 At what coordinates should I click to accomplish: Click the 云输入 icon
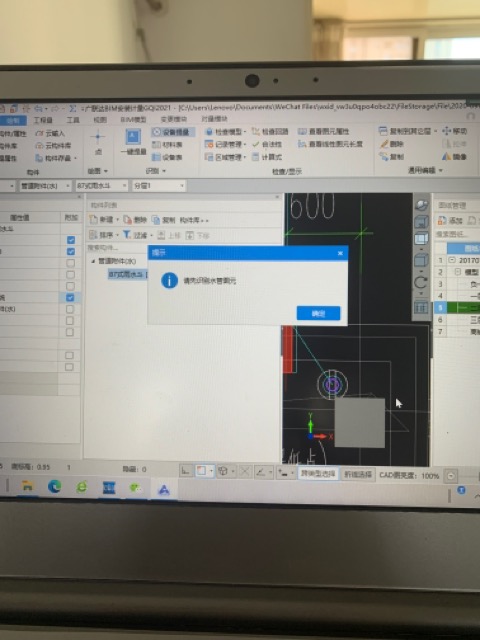pyautogui.click(x=40, y=133)
